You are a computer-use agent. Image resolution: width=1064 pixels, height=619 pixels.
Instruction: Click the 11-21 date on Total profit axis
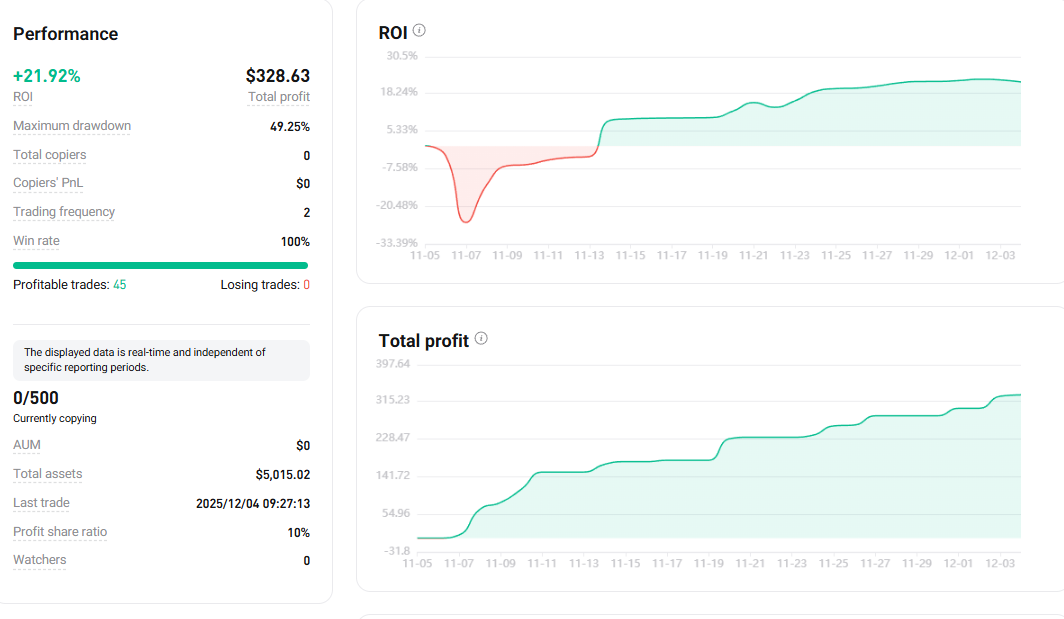pos(750,564)
